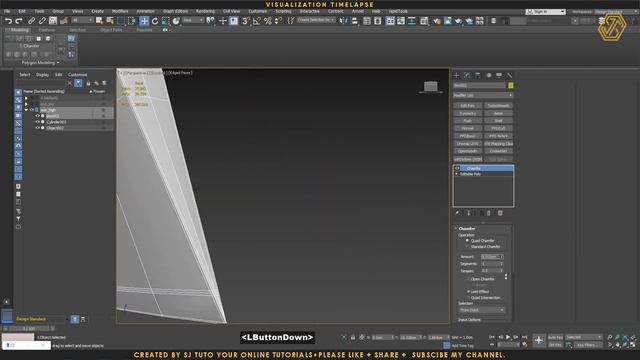Toggle Quad Intersection checkbox
640x360 pixels.
(468, 298)
